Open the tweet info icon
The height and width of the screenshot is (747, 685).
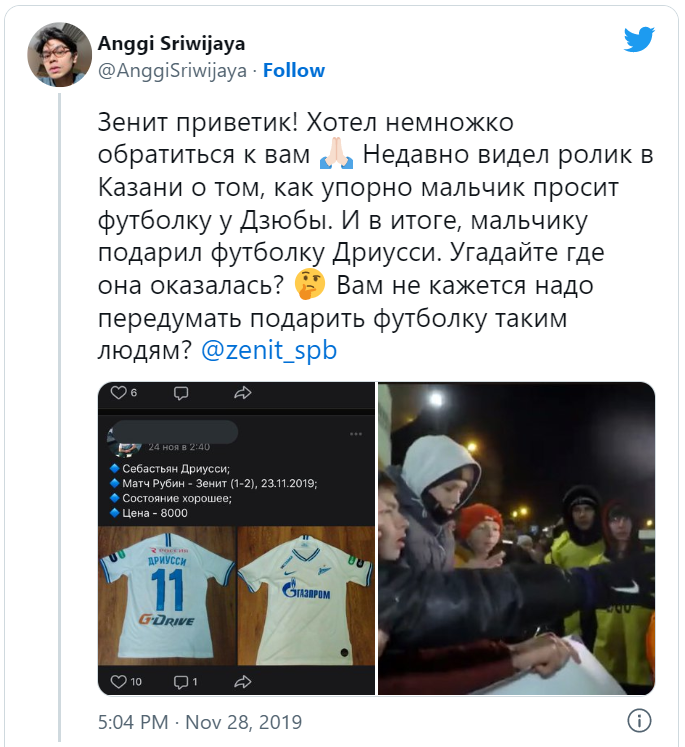pos(639,721)
